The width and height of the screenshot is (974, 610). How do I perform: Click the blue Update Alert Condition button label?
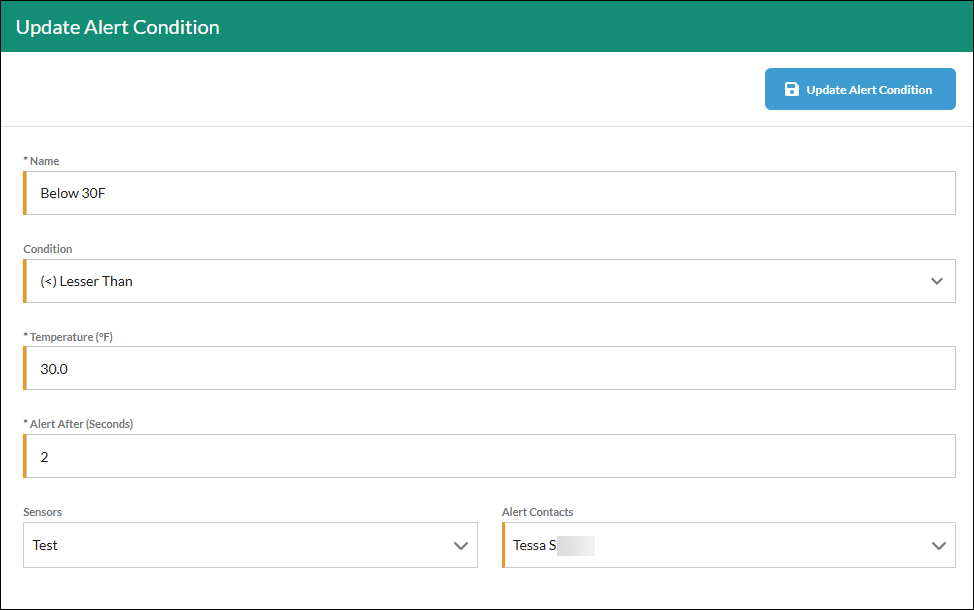pos(869,89)
